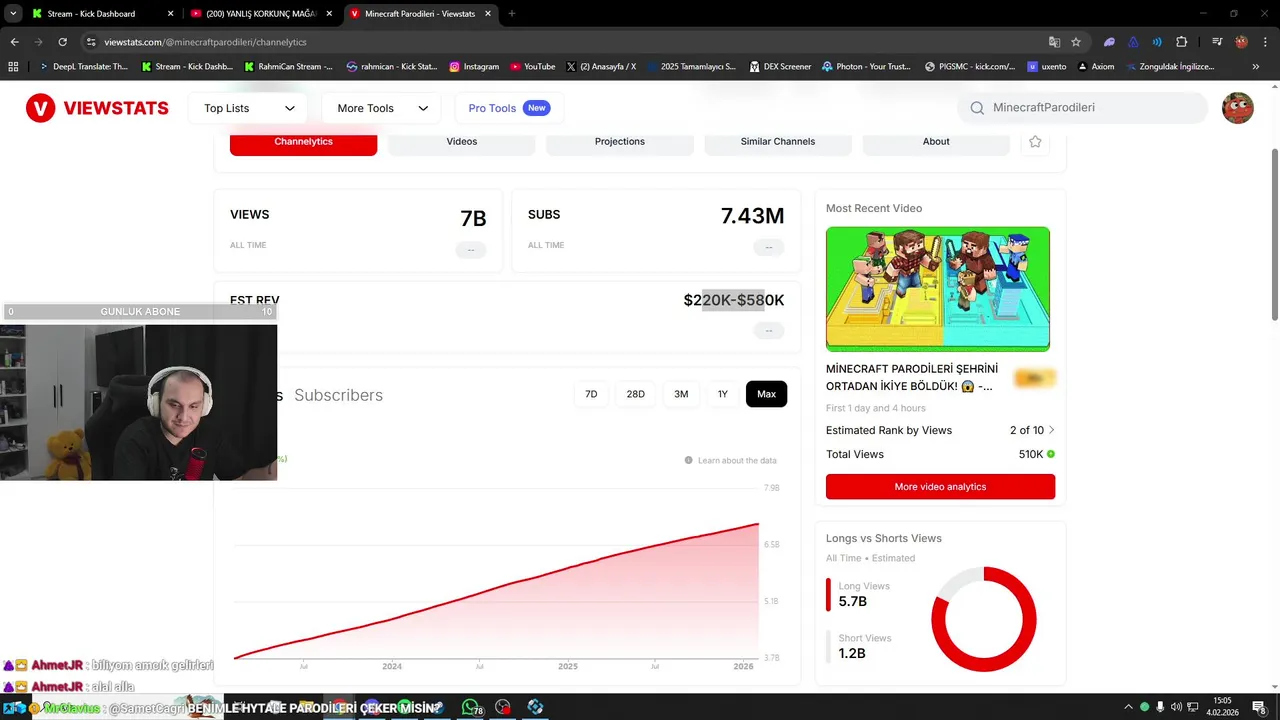Click the taskbar volume icon
1280x720 pixels.
pyautogui.click(x=1176, y=707)
